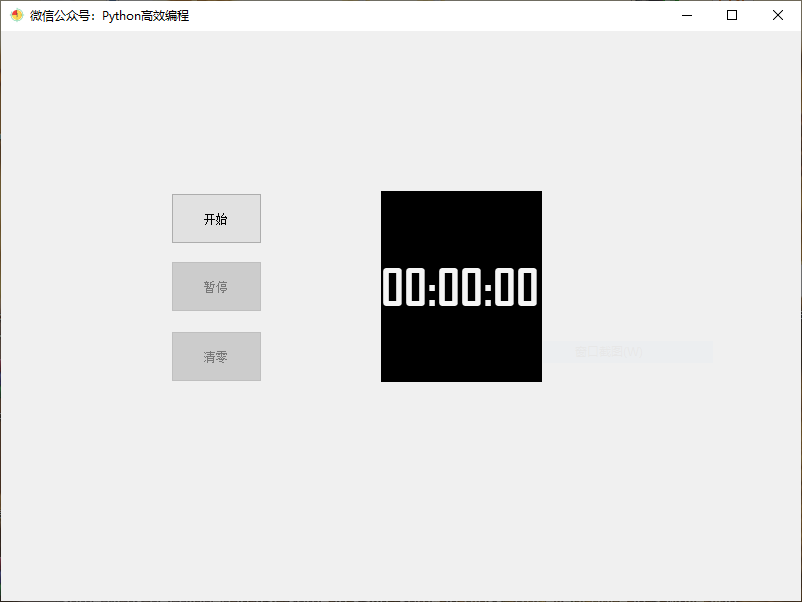Click the black stopwatch display showing 00:00:00

(461, 286)
